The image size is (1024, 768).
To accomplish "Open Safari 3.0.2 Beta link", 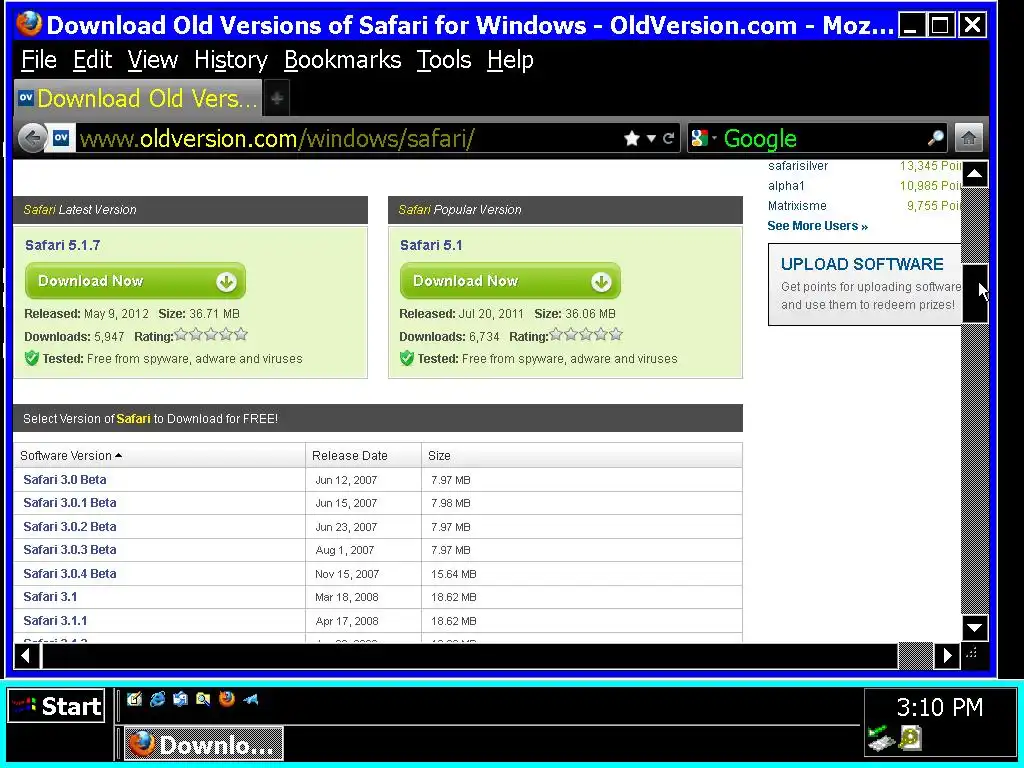I will [x=70, y=526].
